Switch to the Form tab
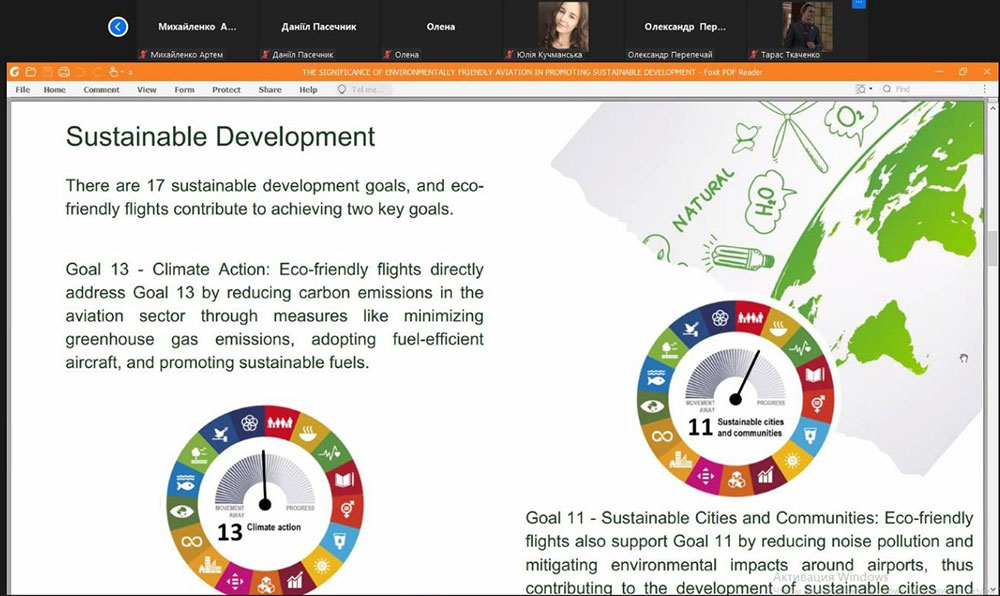 (x=184, y=90)
